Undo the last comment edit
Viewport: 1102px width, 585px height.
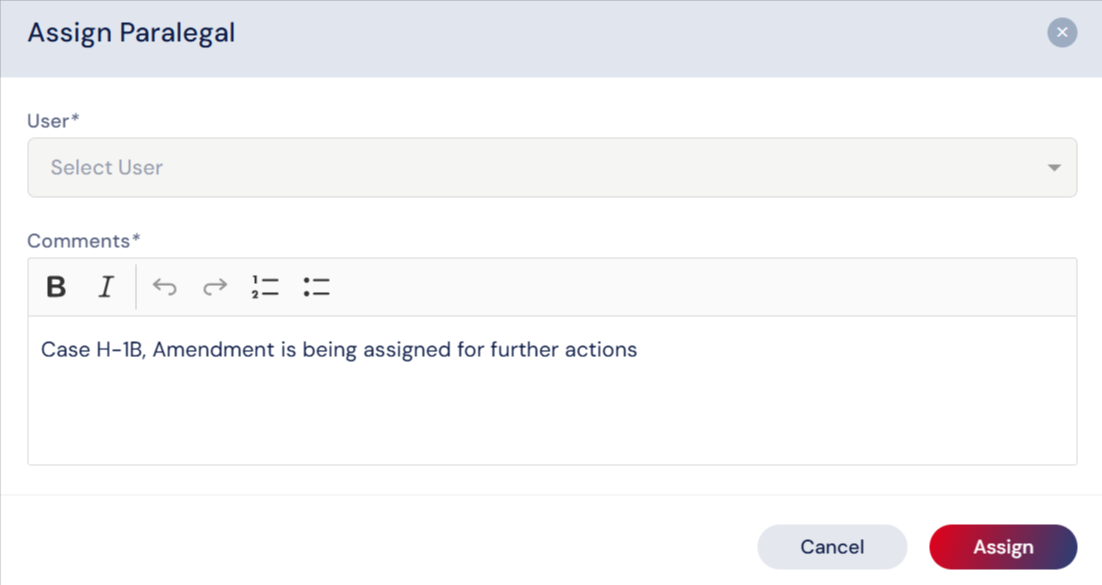coord(165,287)
